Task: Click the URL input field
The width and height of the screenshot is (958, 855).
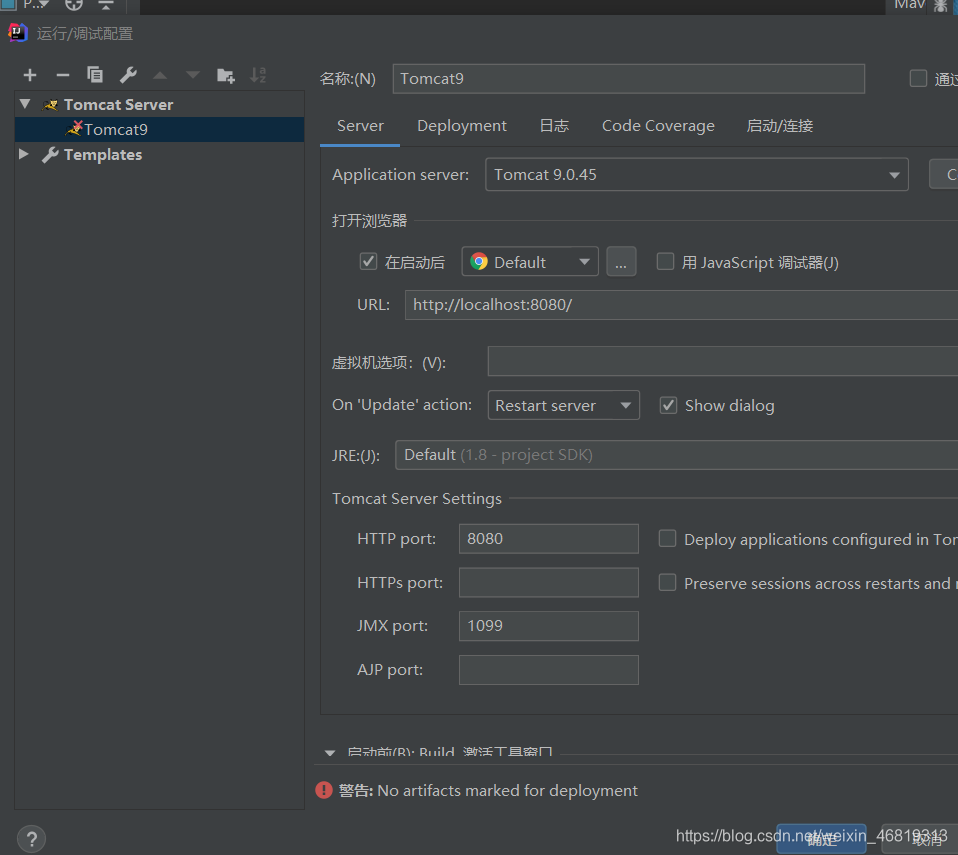Action: [681, 305]
